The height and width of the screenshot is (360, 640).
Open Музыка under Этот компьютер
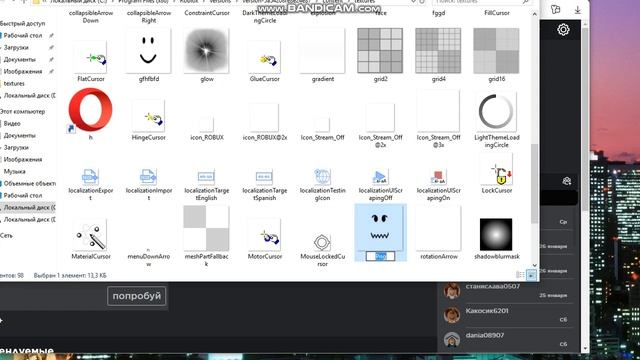coord(15,171)
